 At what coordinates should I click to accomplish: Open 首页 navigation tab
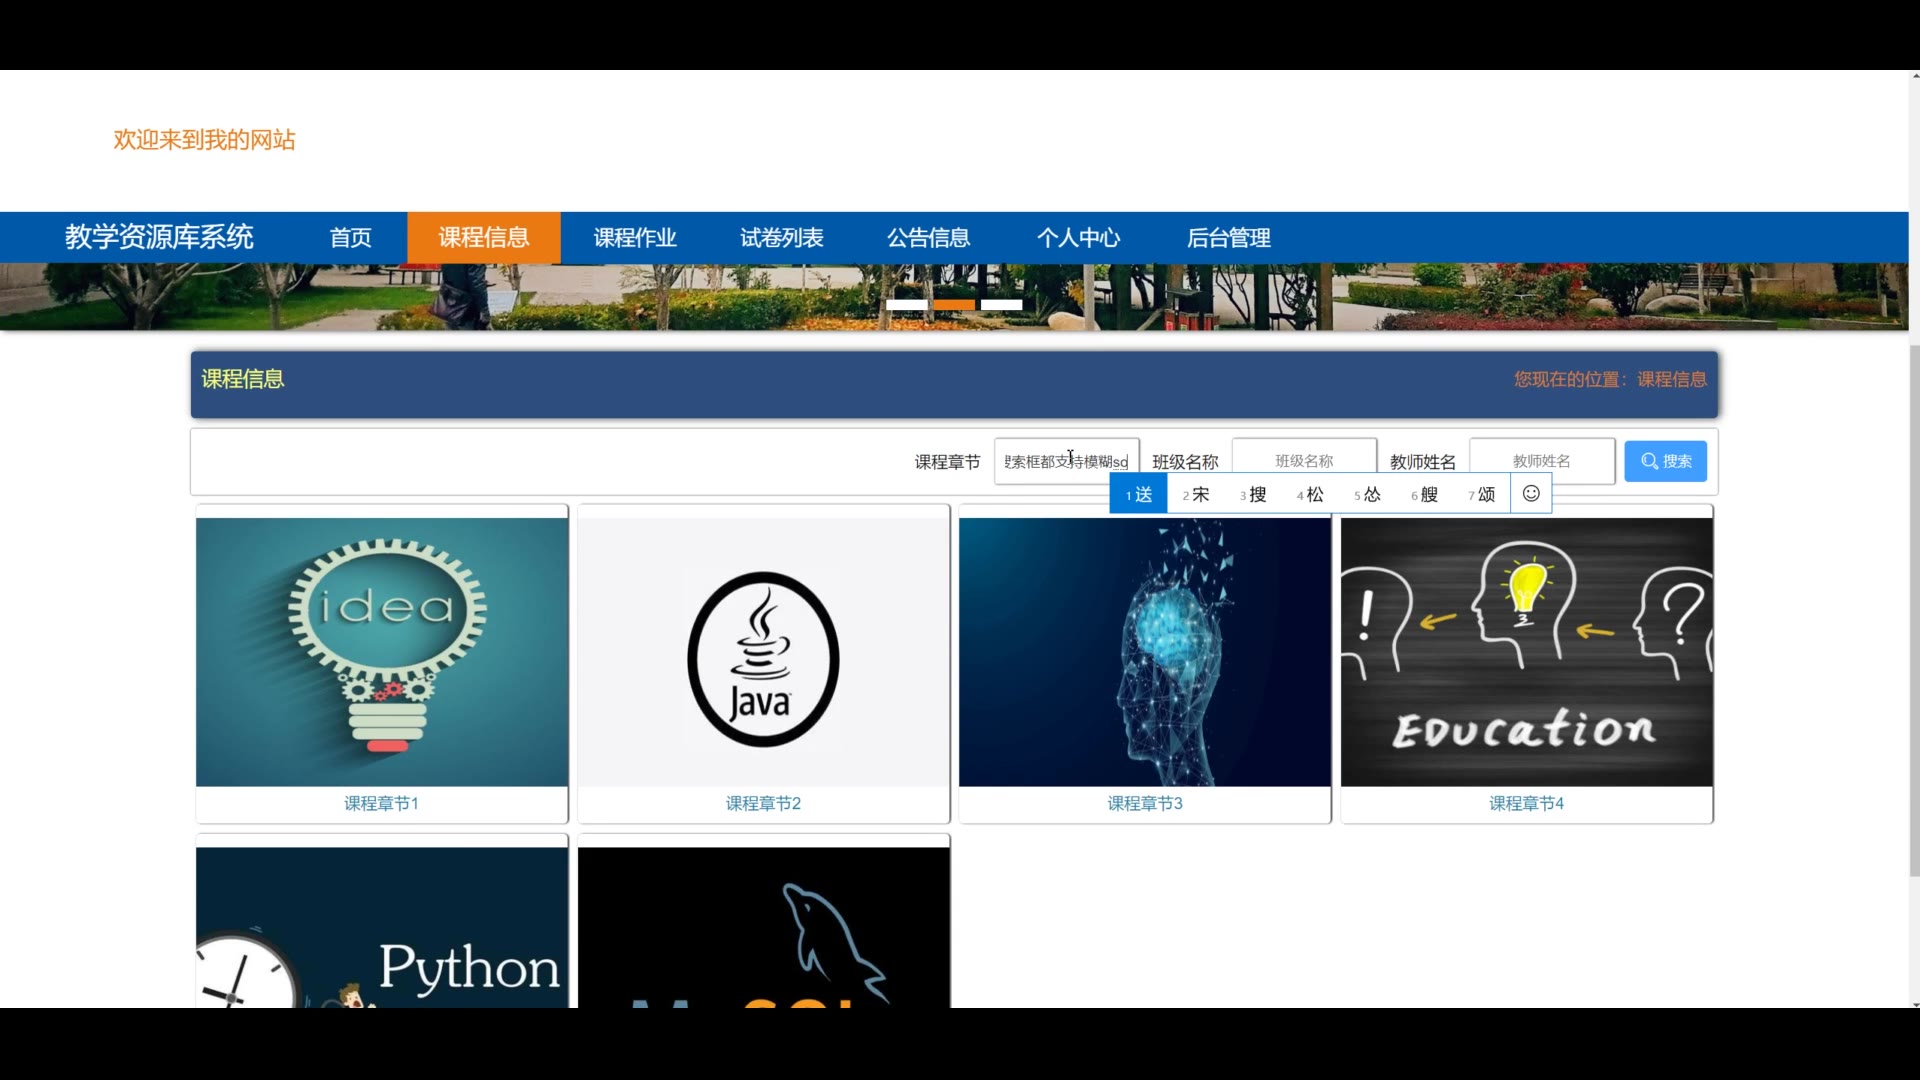point(350,238)
